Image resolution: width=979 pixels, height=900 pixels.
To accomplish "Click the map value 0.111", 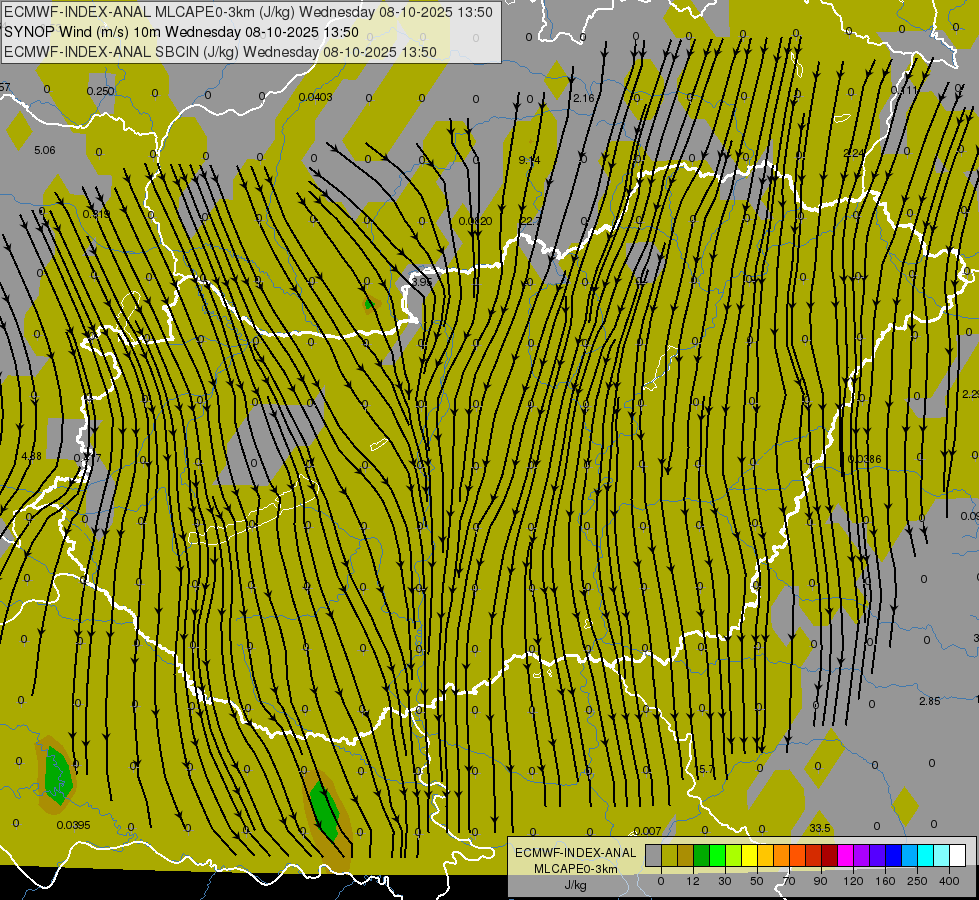I will [904, 90].
